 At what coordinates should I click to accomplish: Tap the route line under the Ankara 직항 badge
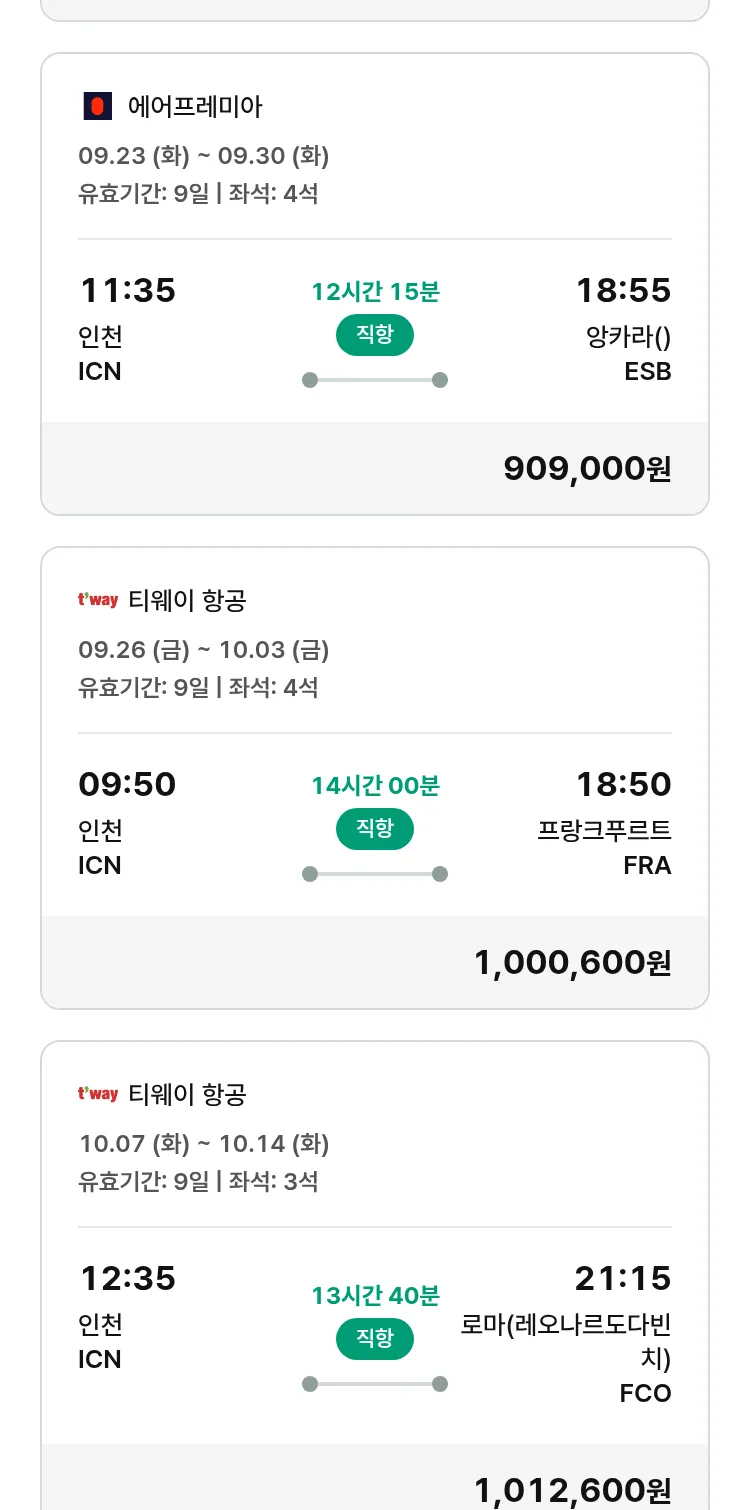(x=375, y=380)
